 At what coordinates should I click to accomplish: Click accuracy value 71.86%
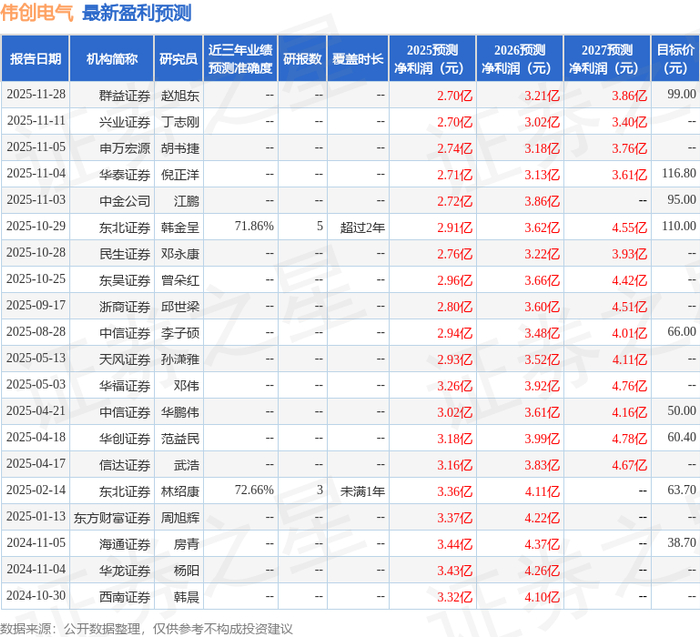pos(254,226)
